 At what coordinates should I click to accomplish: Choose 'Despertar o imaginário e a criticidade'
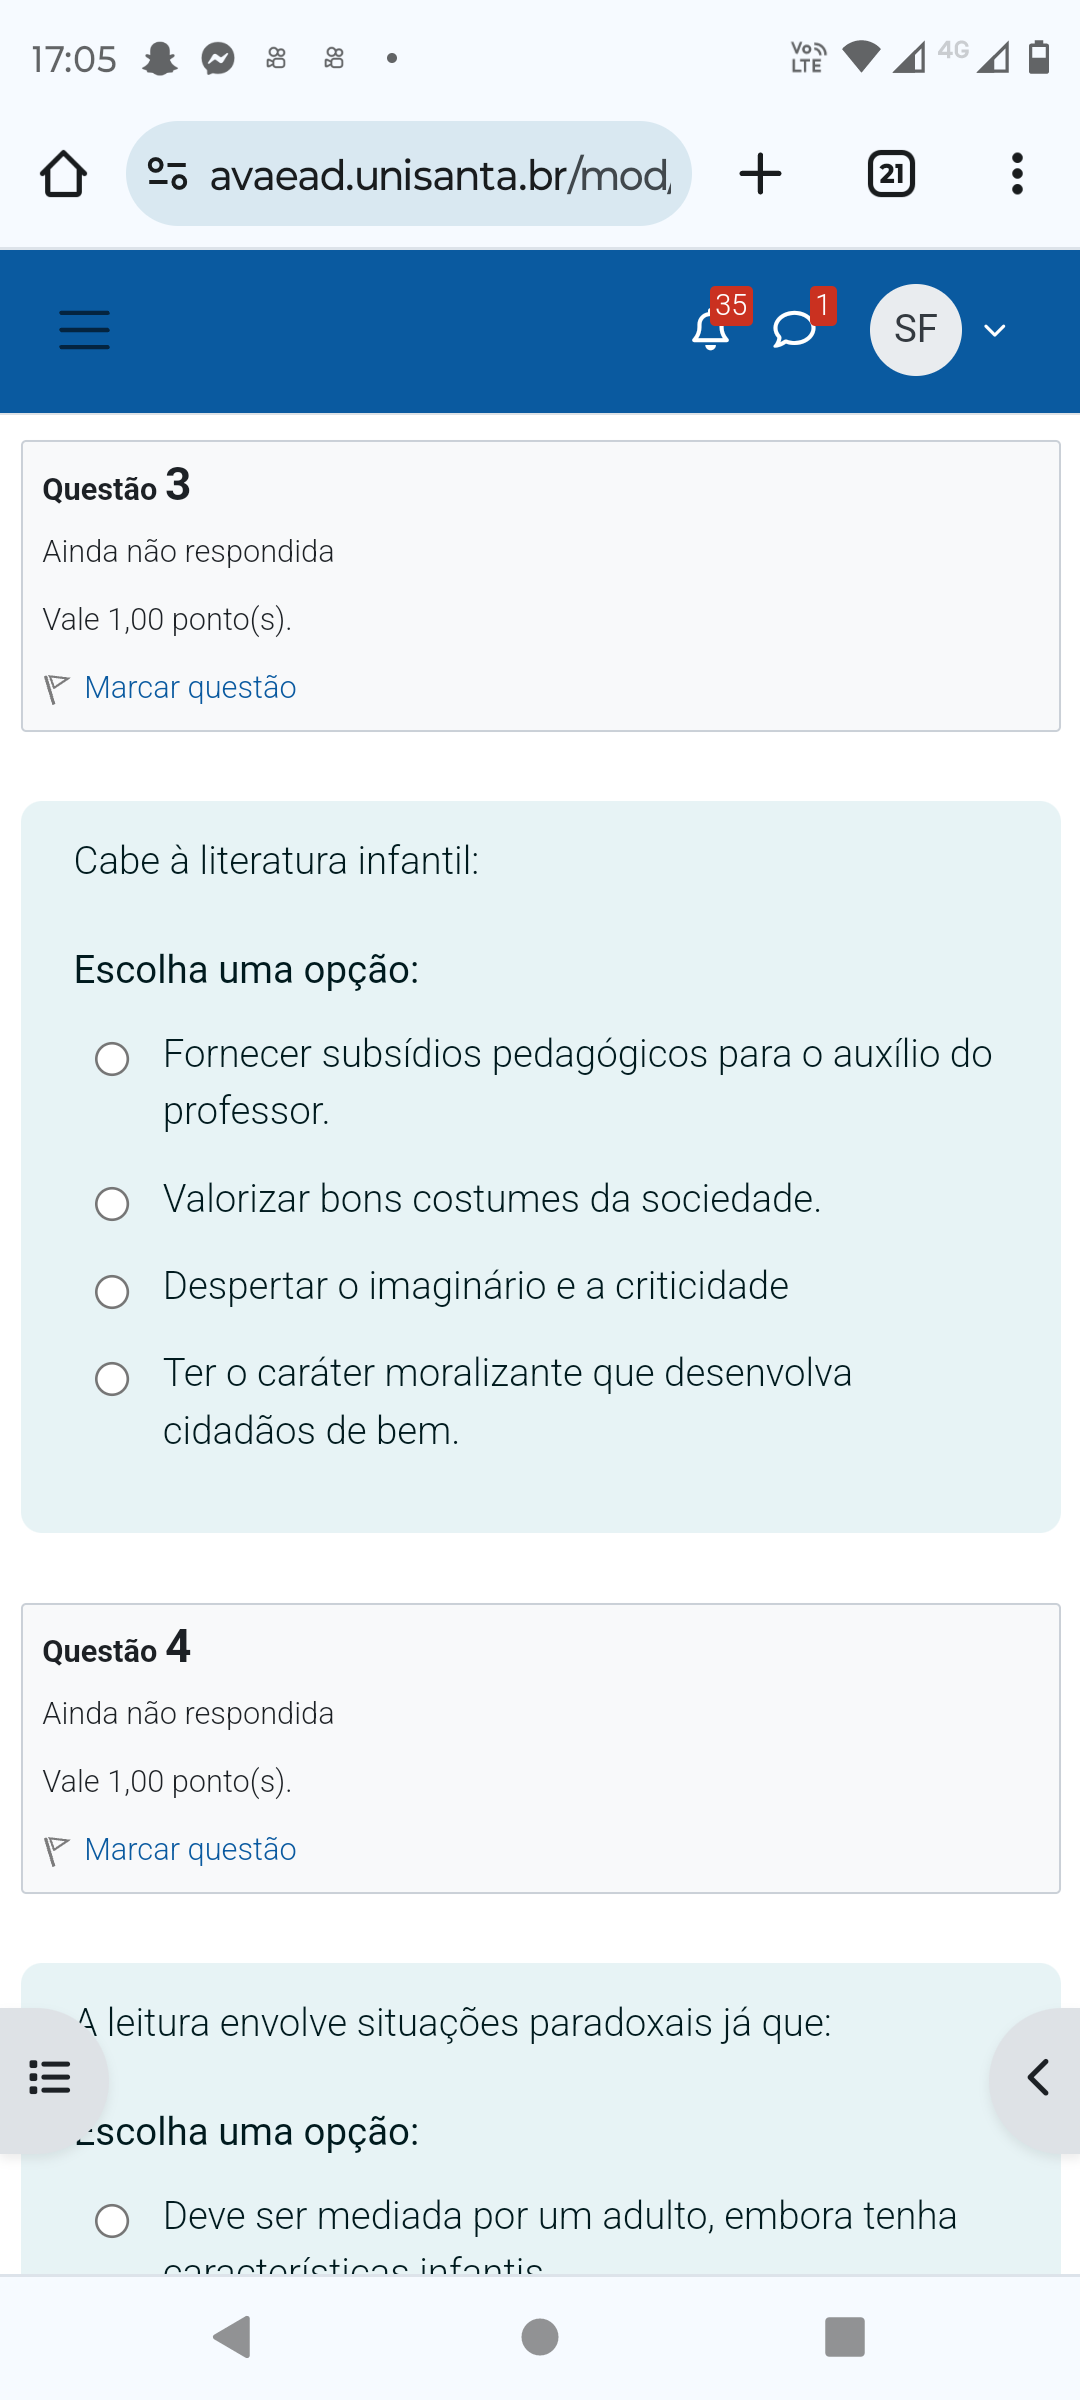click(112, 1291)
